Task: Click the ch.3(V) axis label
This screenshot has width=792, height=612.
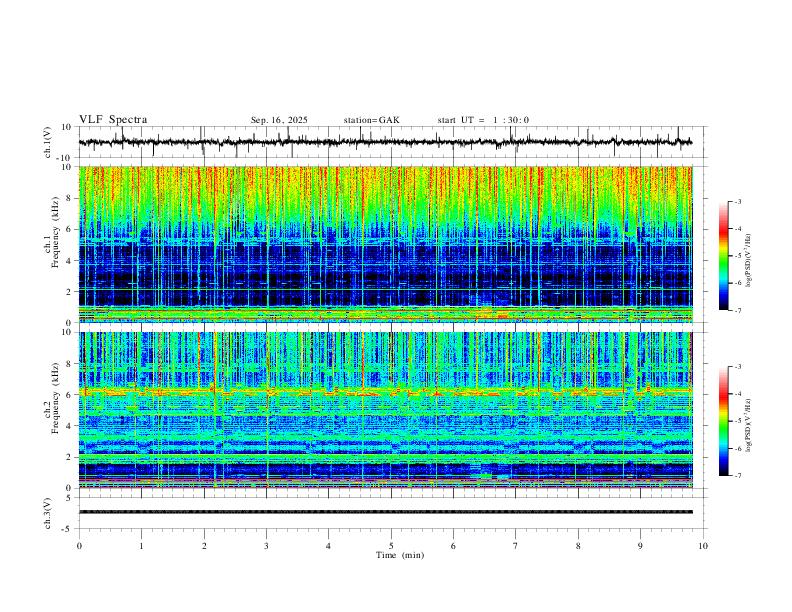Action: 48,513
